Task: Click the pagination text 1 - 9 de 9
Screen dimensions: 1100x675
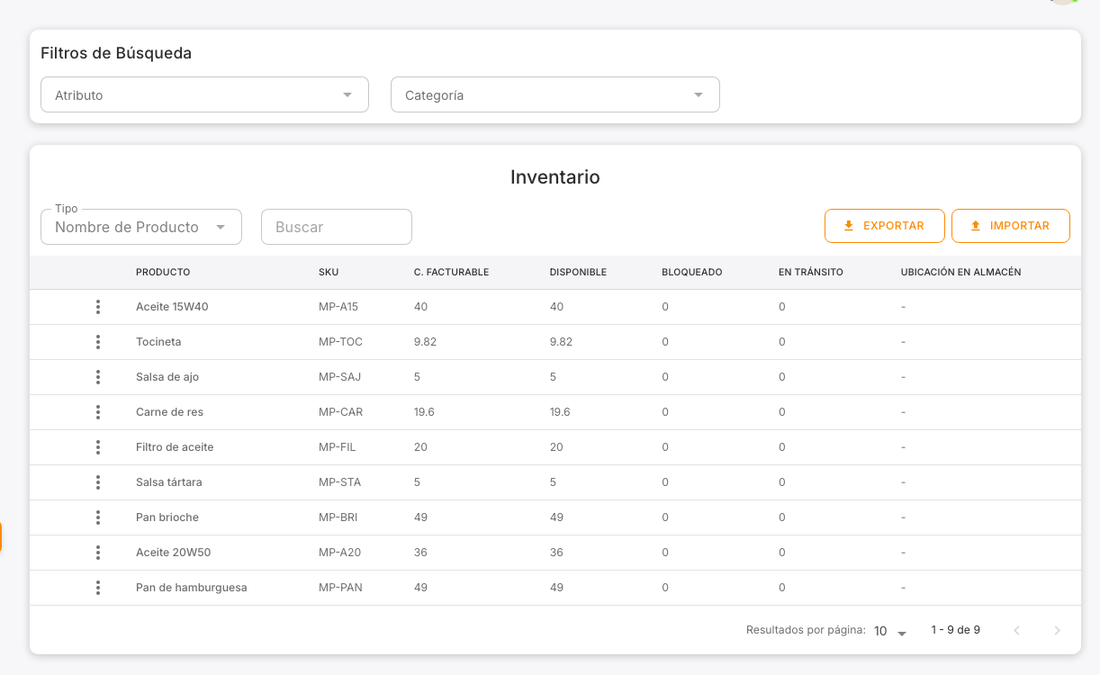Action: coord(955,630)
